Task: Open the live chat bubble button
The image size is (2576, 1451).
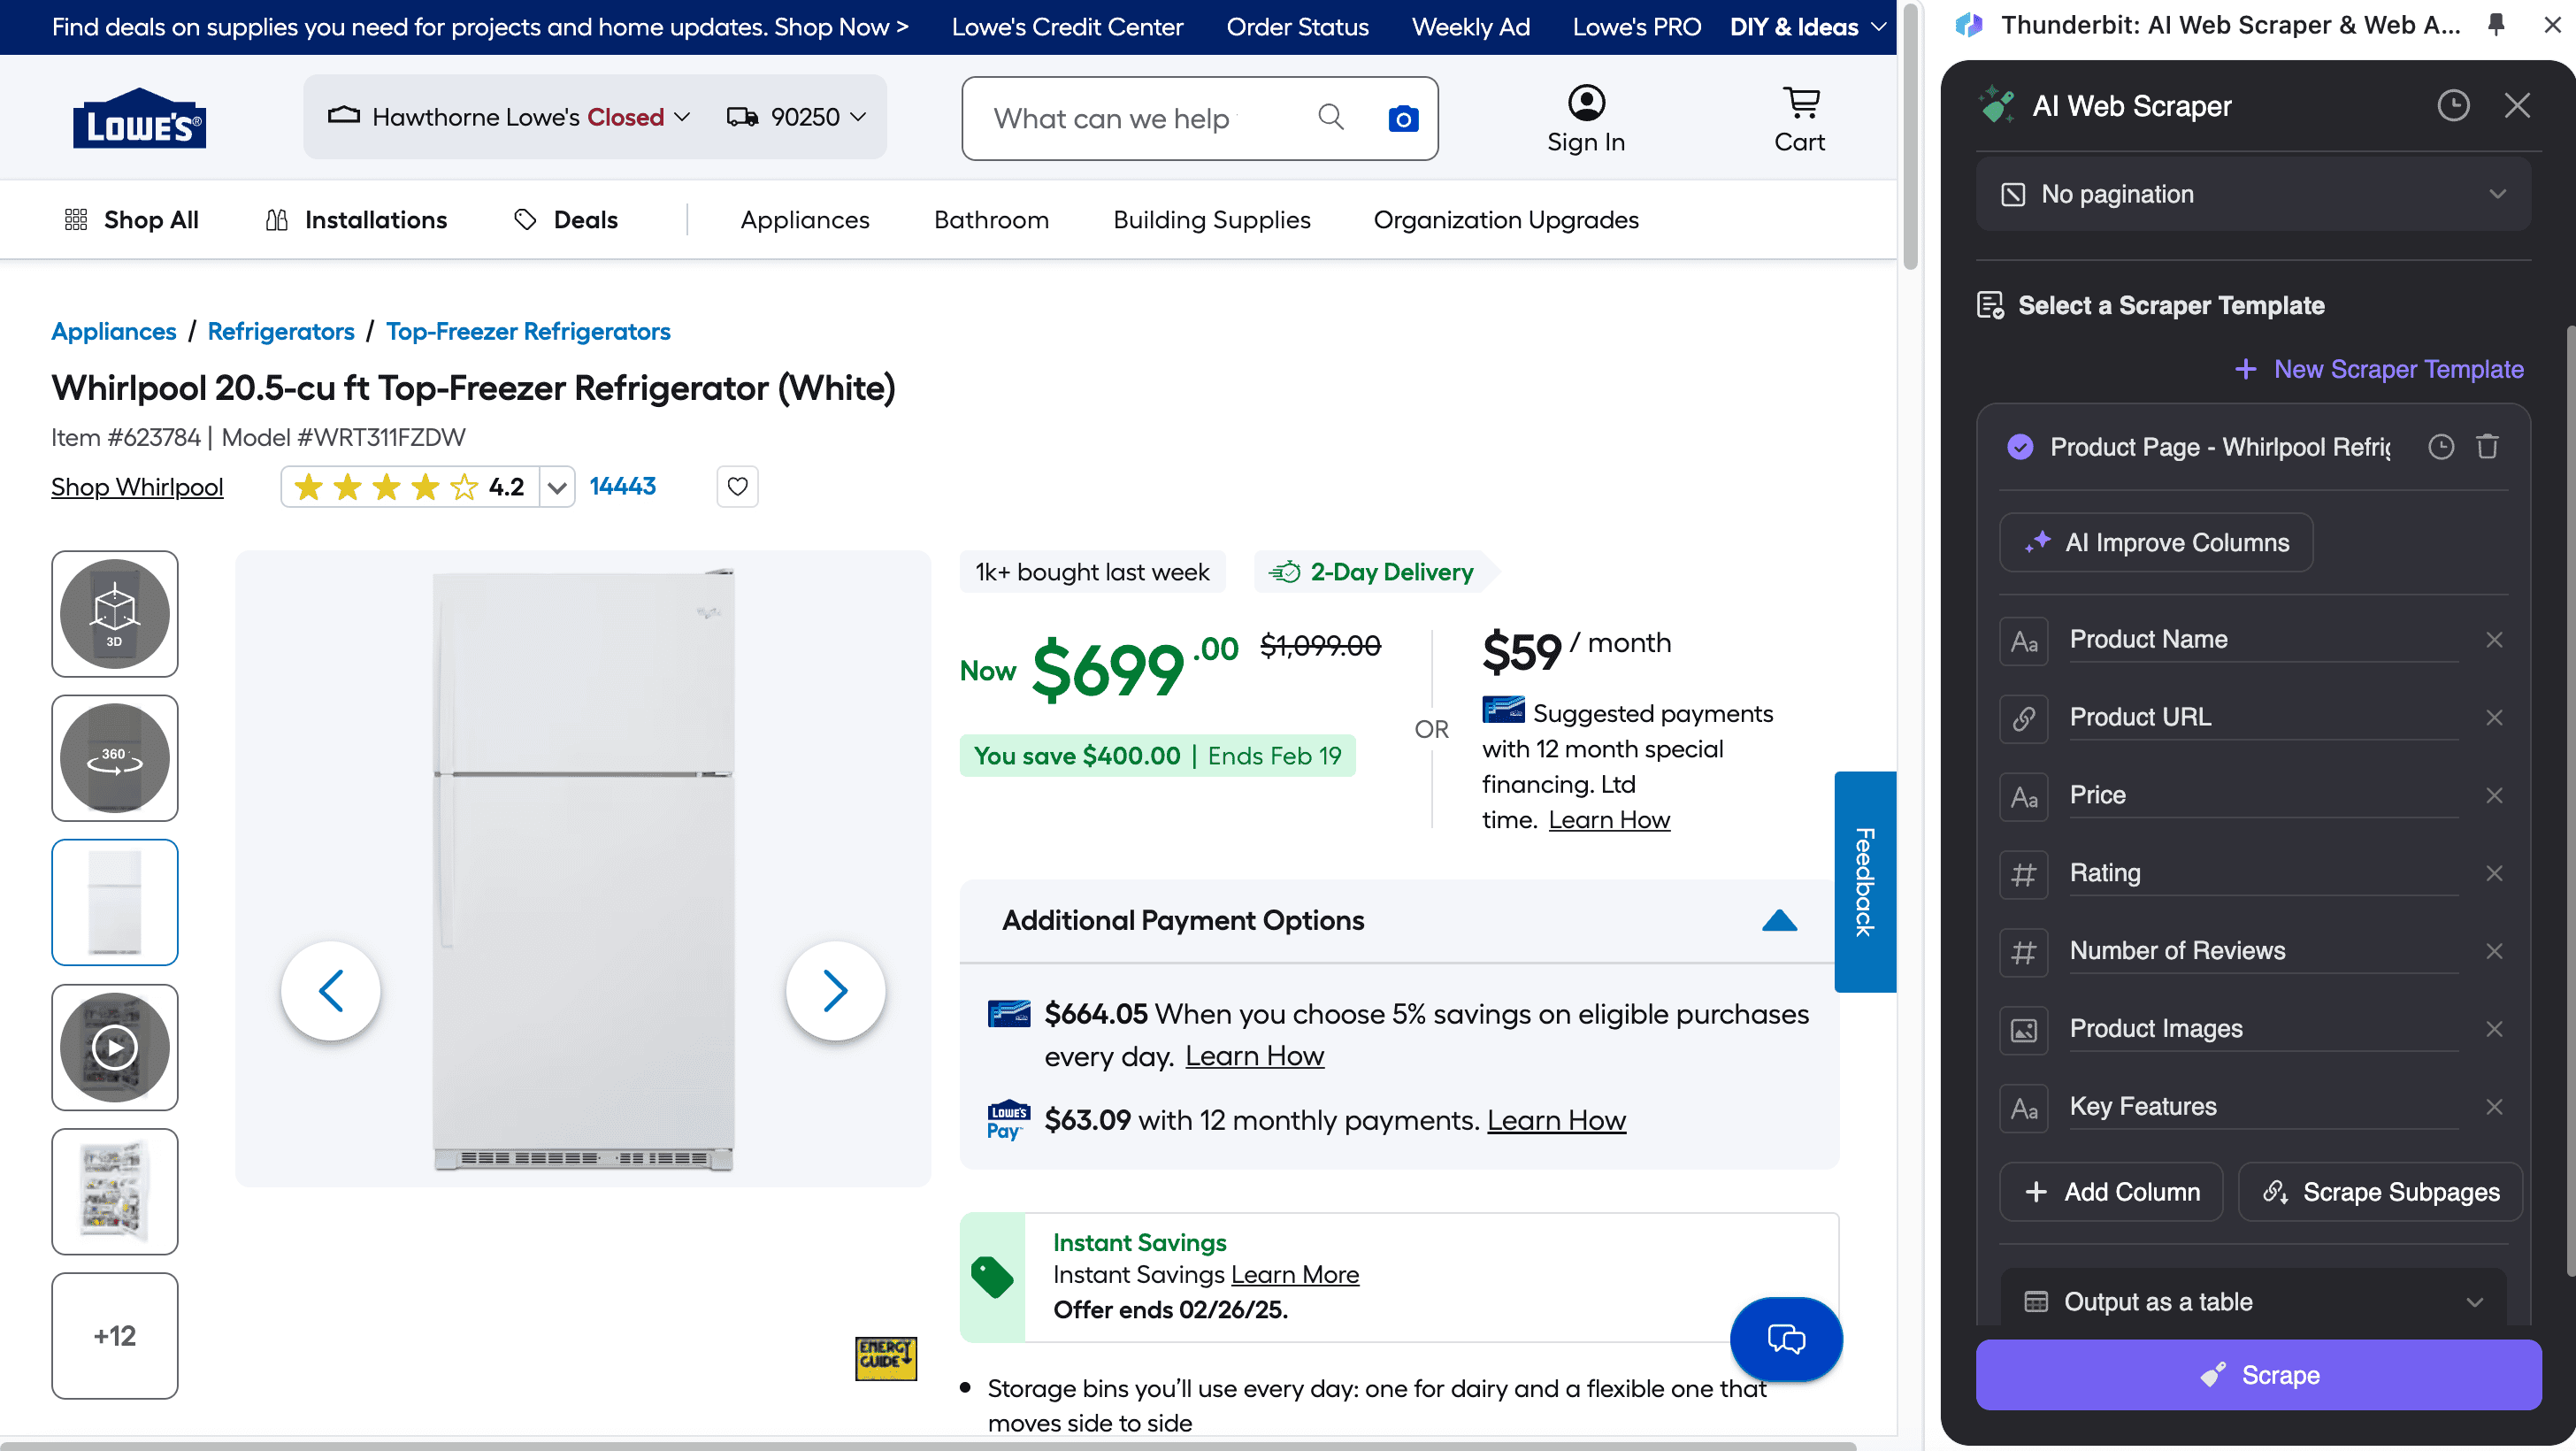Action: (x=1786, y=1339)
